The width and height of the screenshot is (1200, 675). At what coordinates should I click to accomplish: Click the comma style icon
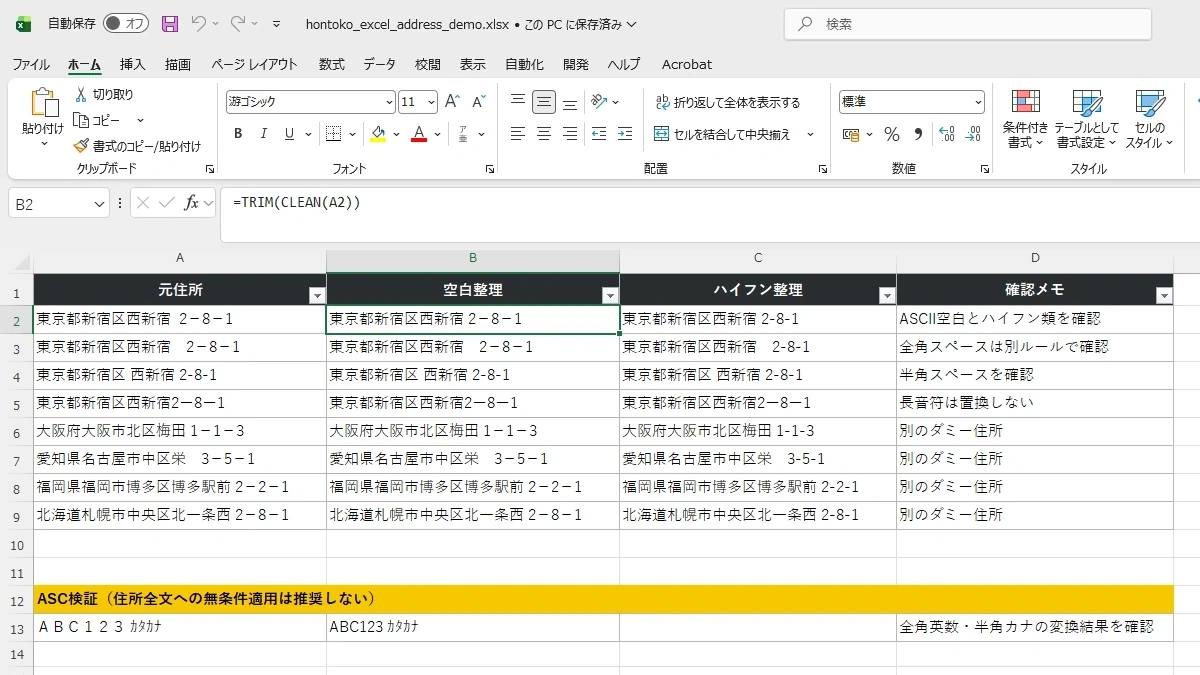[918, 134]
